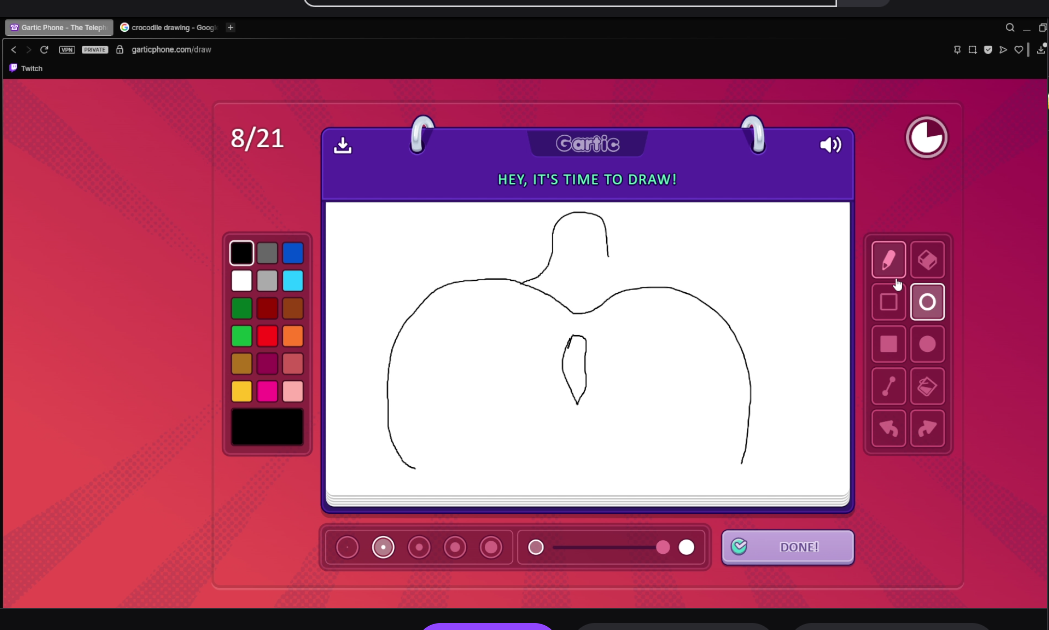Redo the undone stroke
Viewport: 1049px width, 630px height.
pos(927,428)
